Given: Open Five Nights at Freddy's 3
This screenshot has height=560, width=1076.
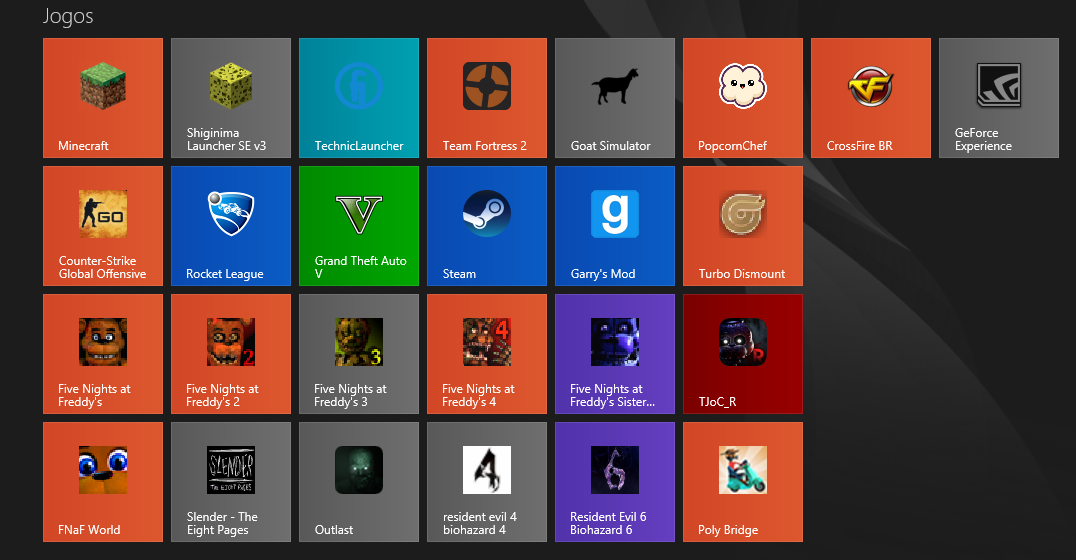Looking at the screenshot, I should point(359,354).
